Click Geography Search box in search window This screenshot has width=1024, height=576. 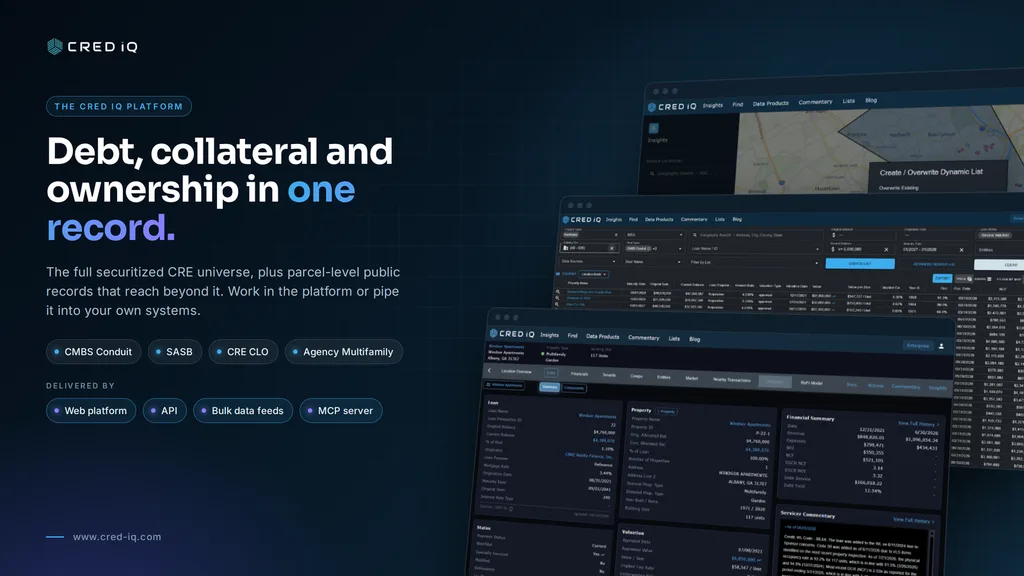755,235
